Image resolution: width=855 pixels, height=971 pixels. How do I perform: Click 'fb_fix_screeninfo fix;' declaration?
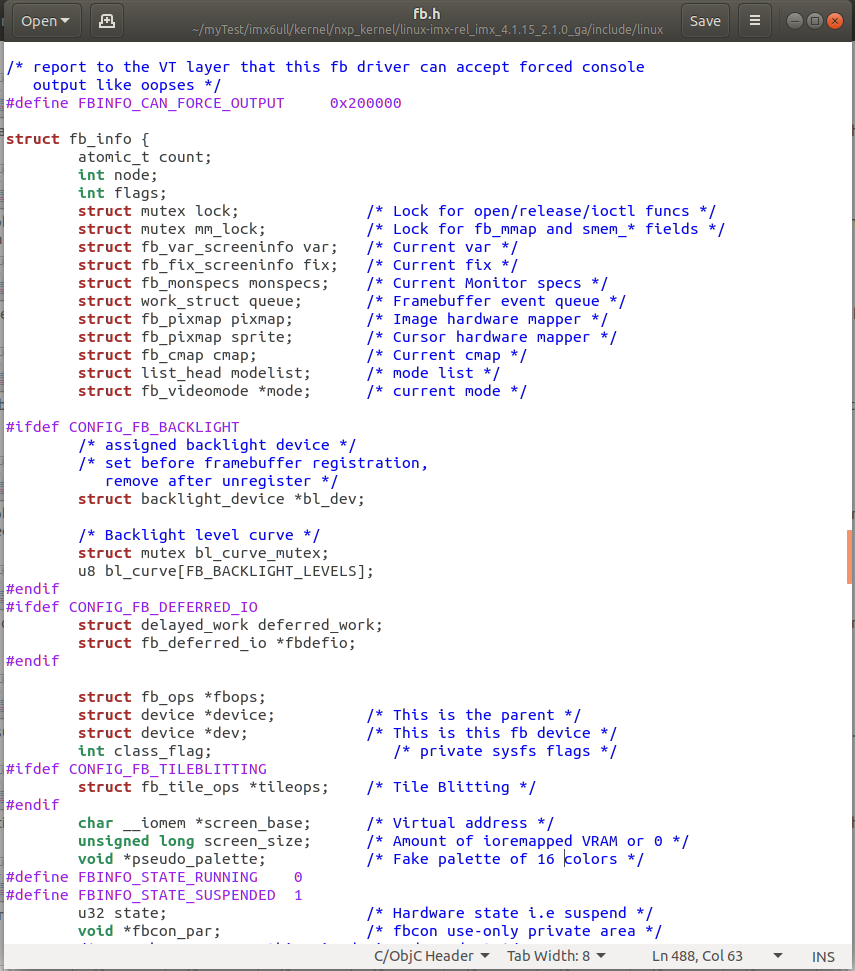coord(239,264)
